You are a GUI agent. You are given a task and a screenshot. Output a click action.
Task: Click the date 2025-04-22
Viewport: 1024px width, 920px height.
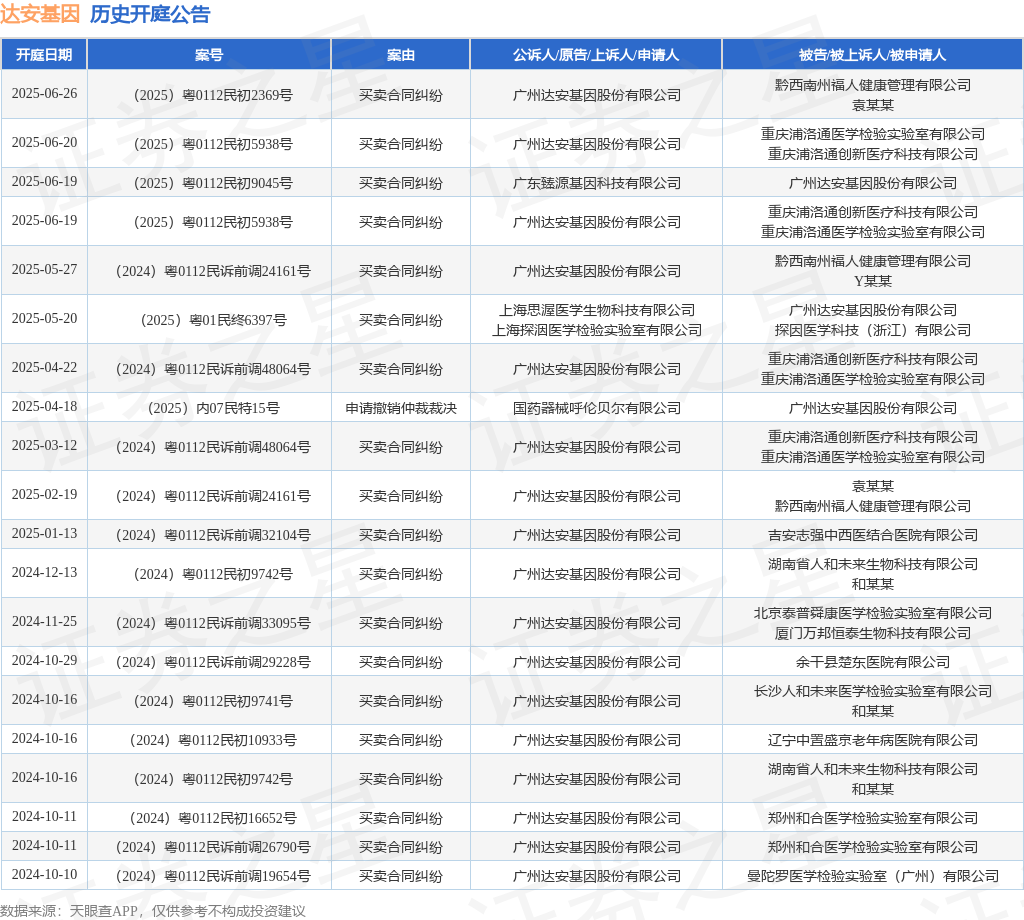point(44,368)
